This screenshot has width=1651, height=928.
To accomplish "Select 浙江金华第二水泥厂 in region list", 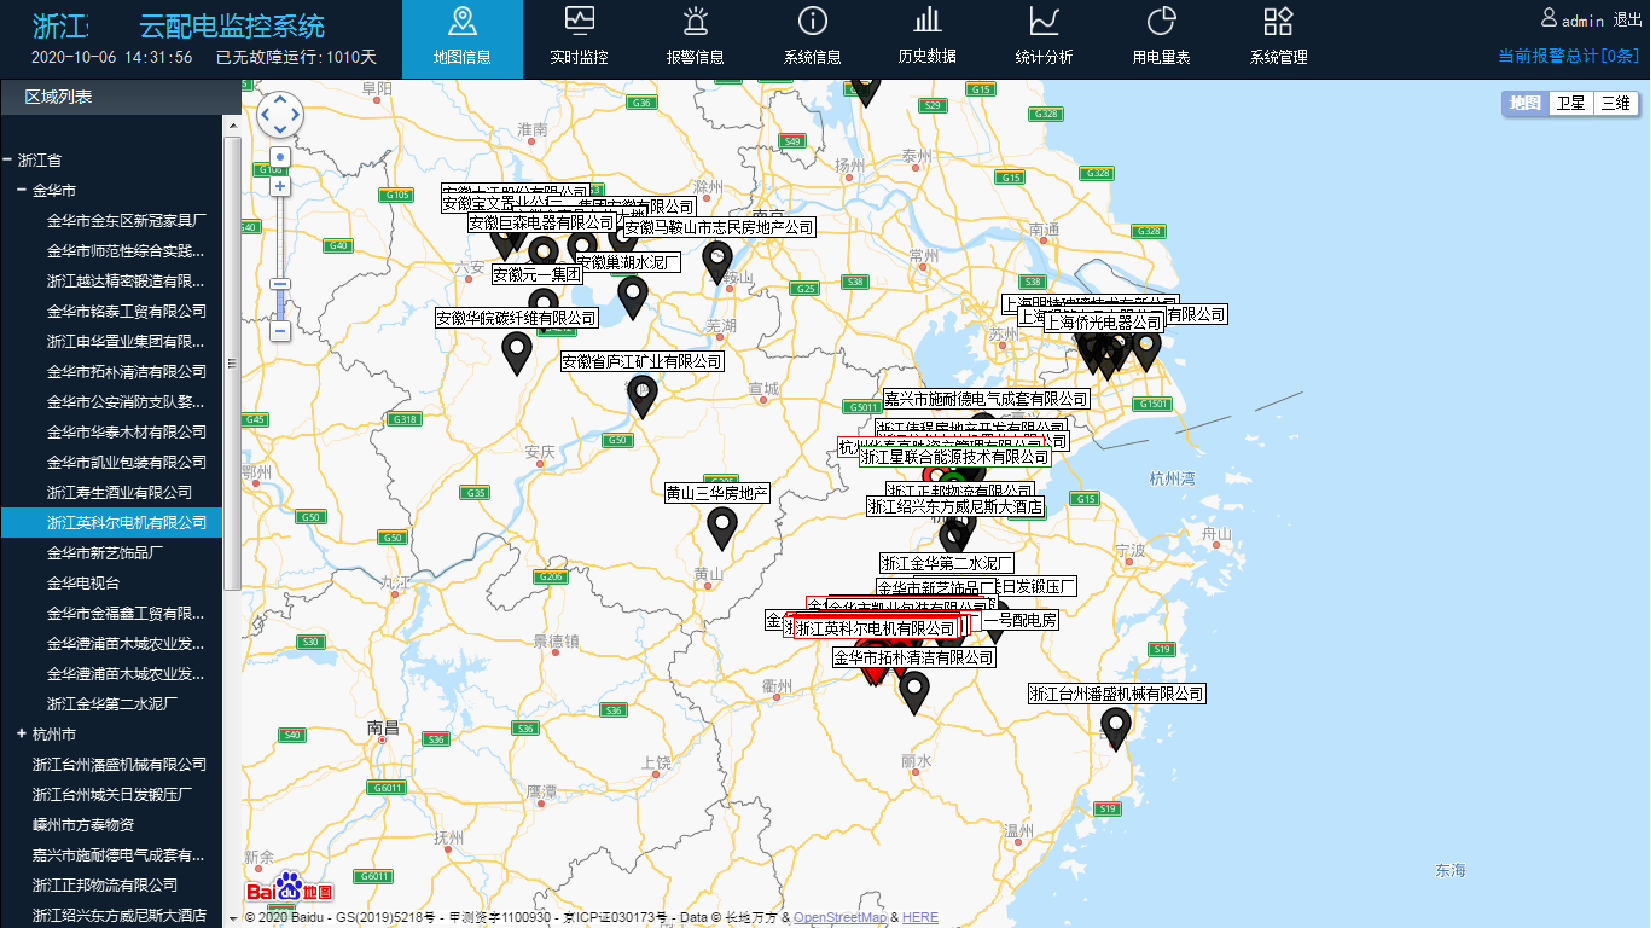I will (x=112, y=704).
